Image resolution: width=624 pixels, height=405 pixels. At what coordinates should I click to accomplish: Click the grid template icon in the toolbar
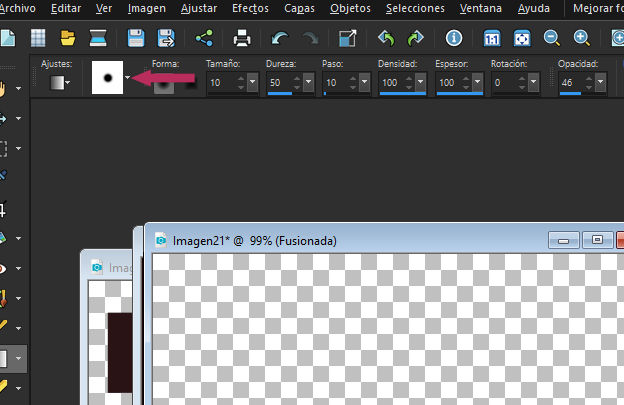[38, 38]
